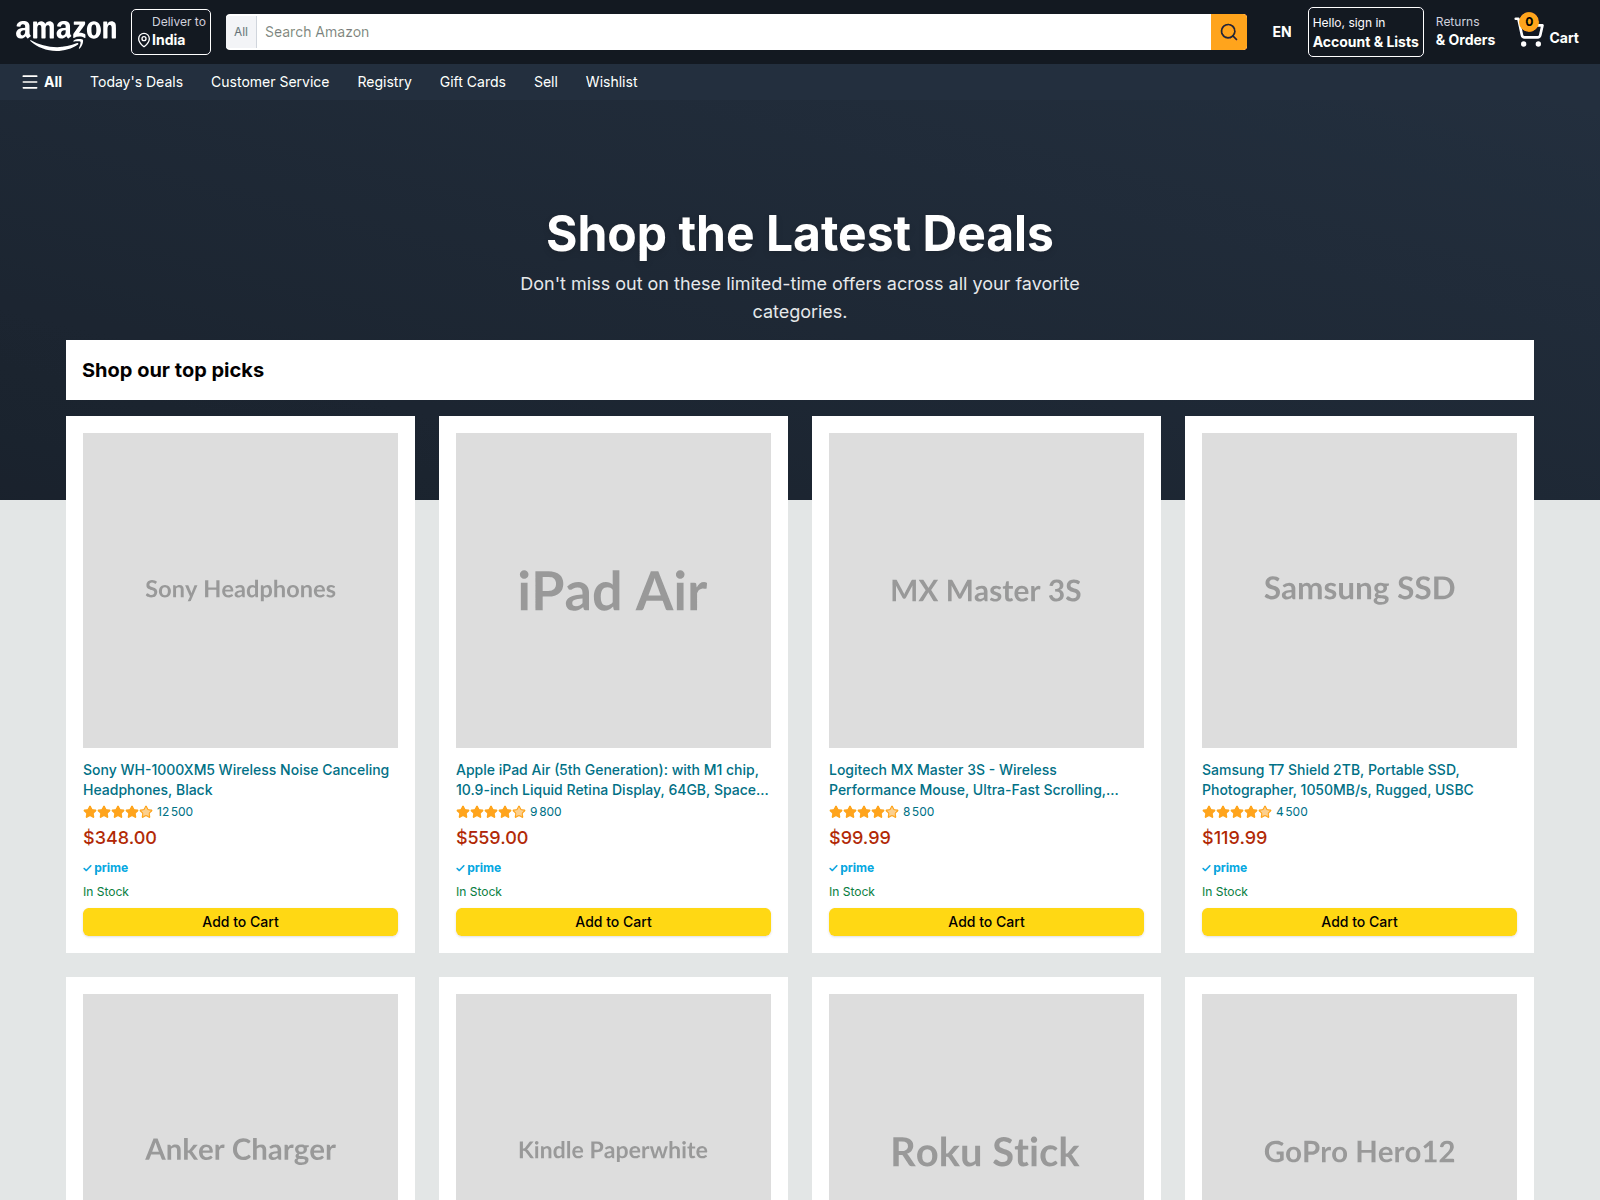This screenshot has height=1200, width=1600.
Task: Open the hamburger All menu
Action: [42, 82]
